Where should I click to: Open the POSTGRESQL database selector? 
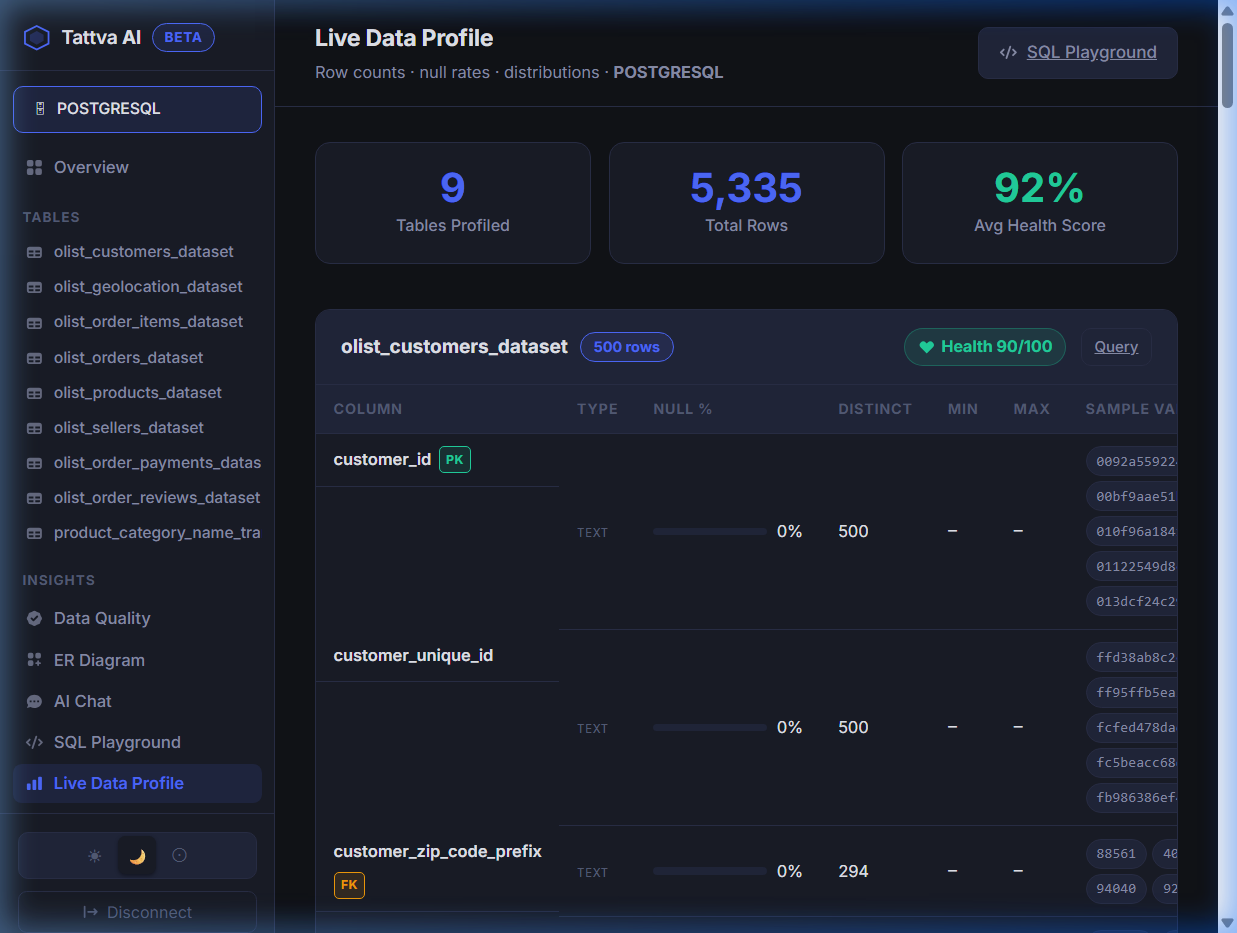[x=137, y=109]
